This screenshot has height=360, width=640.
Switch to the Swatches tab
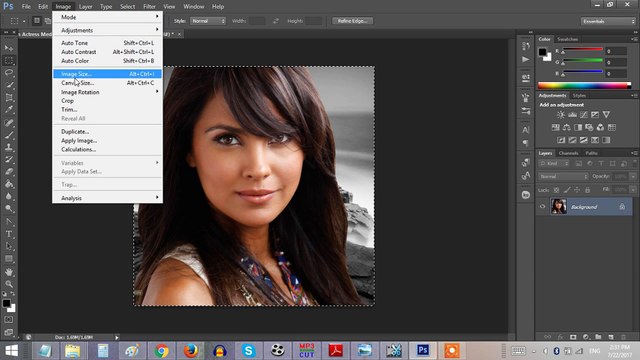[567, 39]
